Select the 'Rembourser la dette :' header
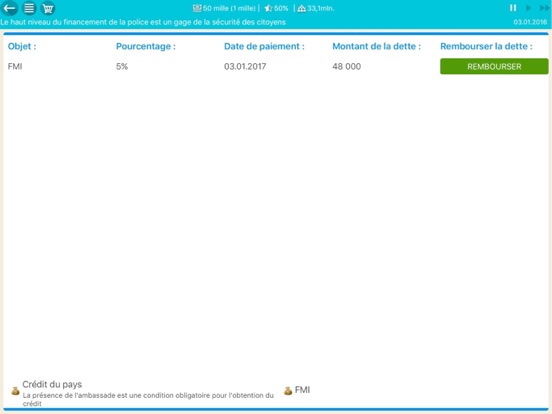This screenshot has width=552, height=414. point(486,46)
